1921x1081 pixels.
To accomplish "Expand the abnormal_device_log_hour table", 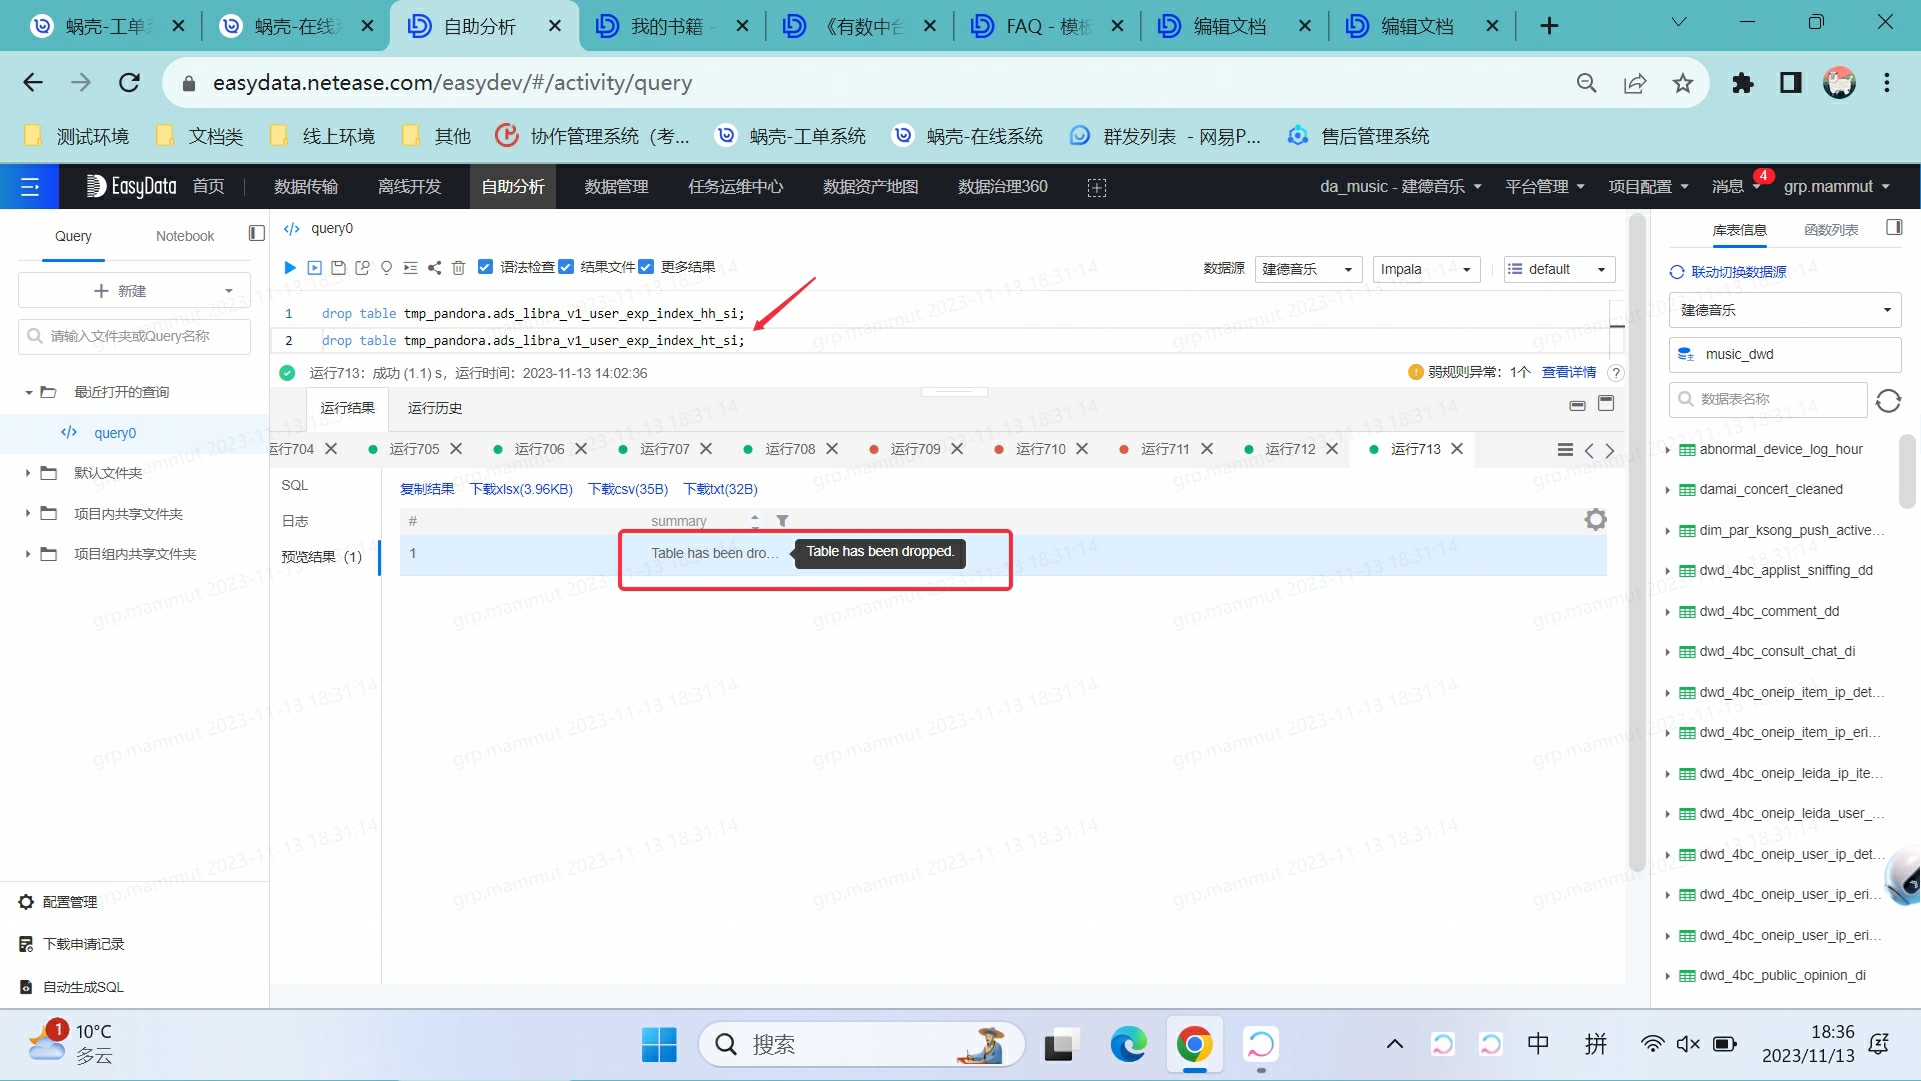I will click(1668, 449).
